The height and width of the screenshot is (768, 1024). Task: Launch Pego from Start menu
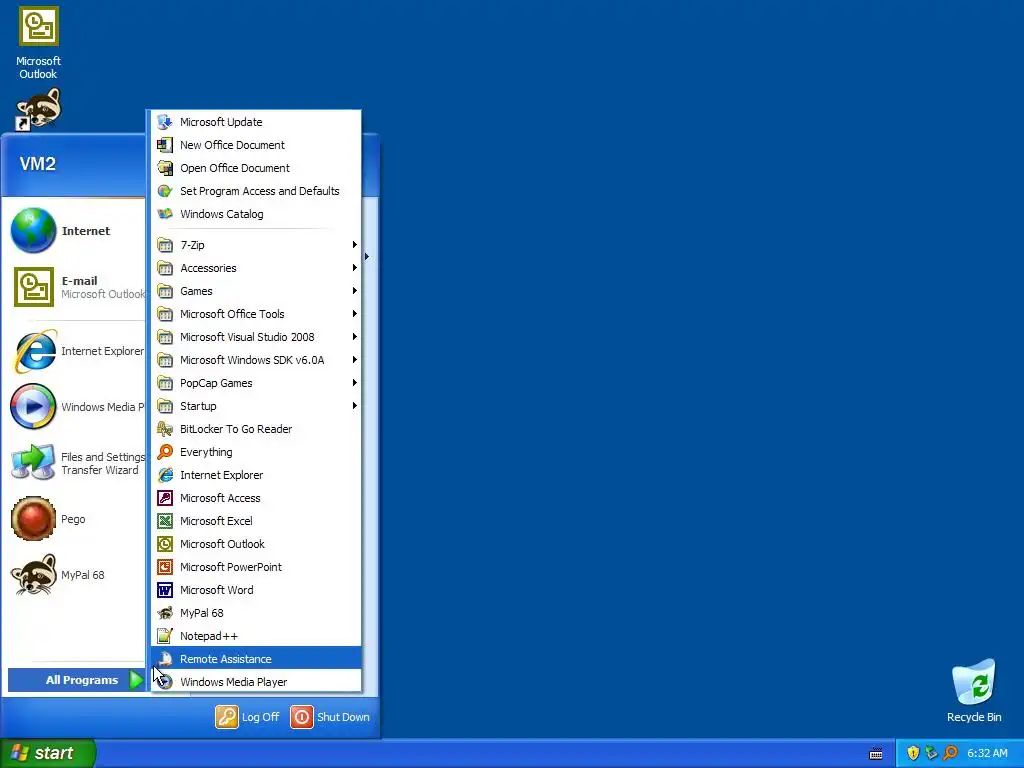click(x=76, y=519)
